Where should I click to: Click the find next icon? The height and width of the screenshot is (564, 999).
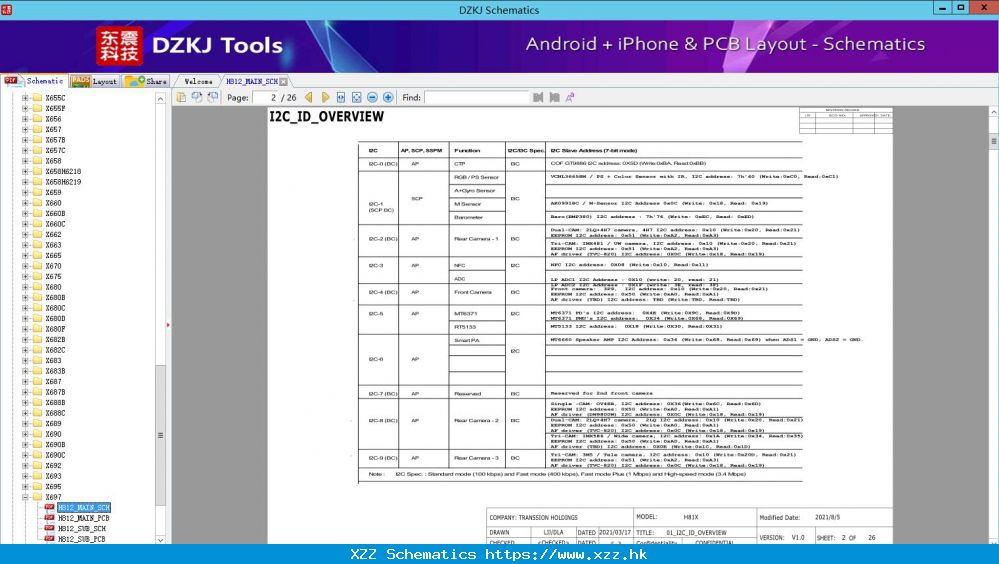(x=554, y=98)
